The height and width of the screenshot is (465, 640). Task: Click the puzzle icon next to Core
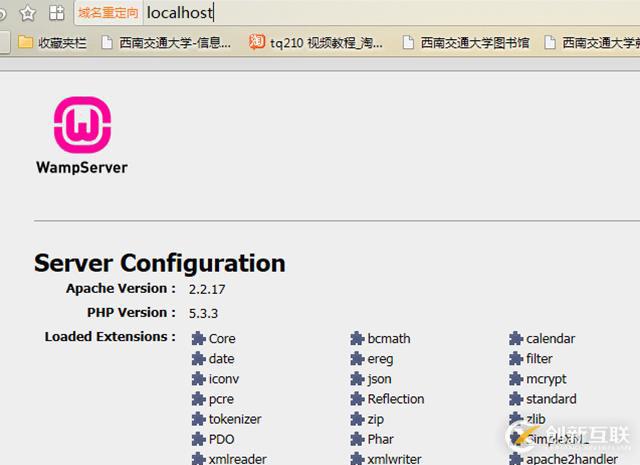198,338
